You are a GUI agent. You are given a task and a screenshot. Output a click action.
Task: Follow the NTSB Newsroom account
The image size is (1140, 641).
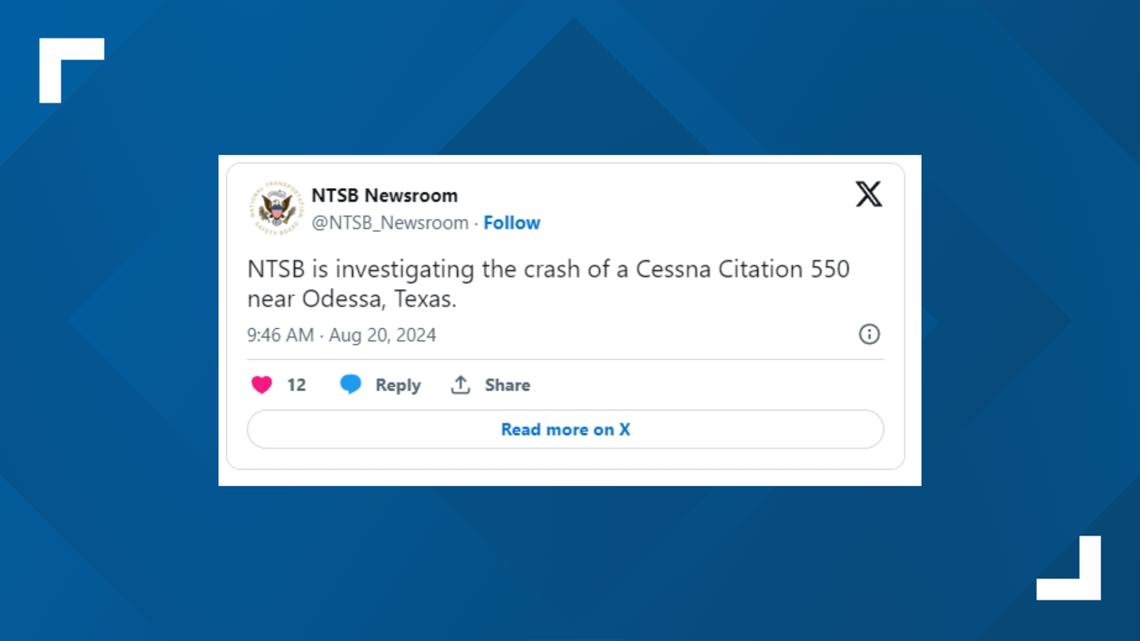(512, 223)
